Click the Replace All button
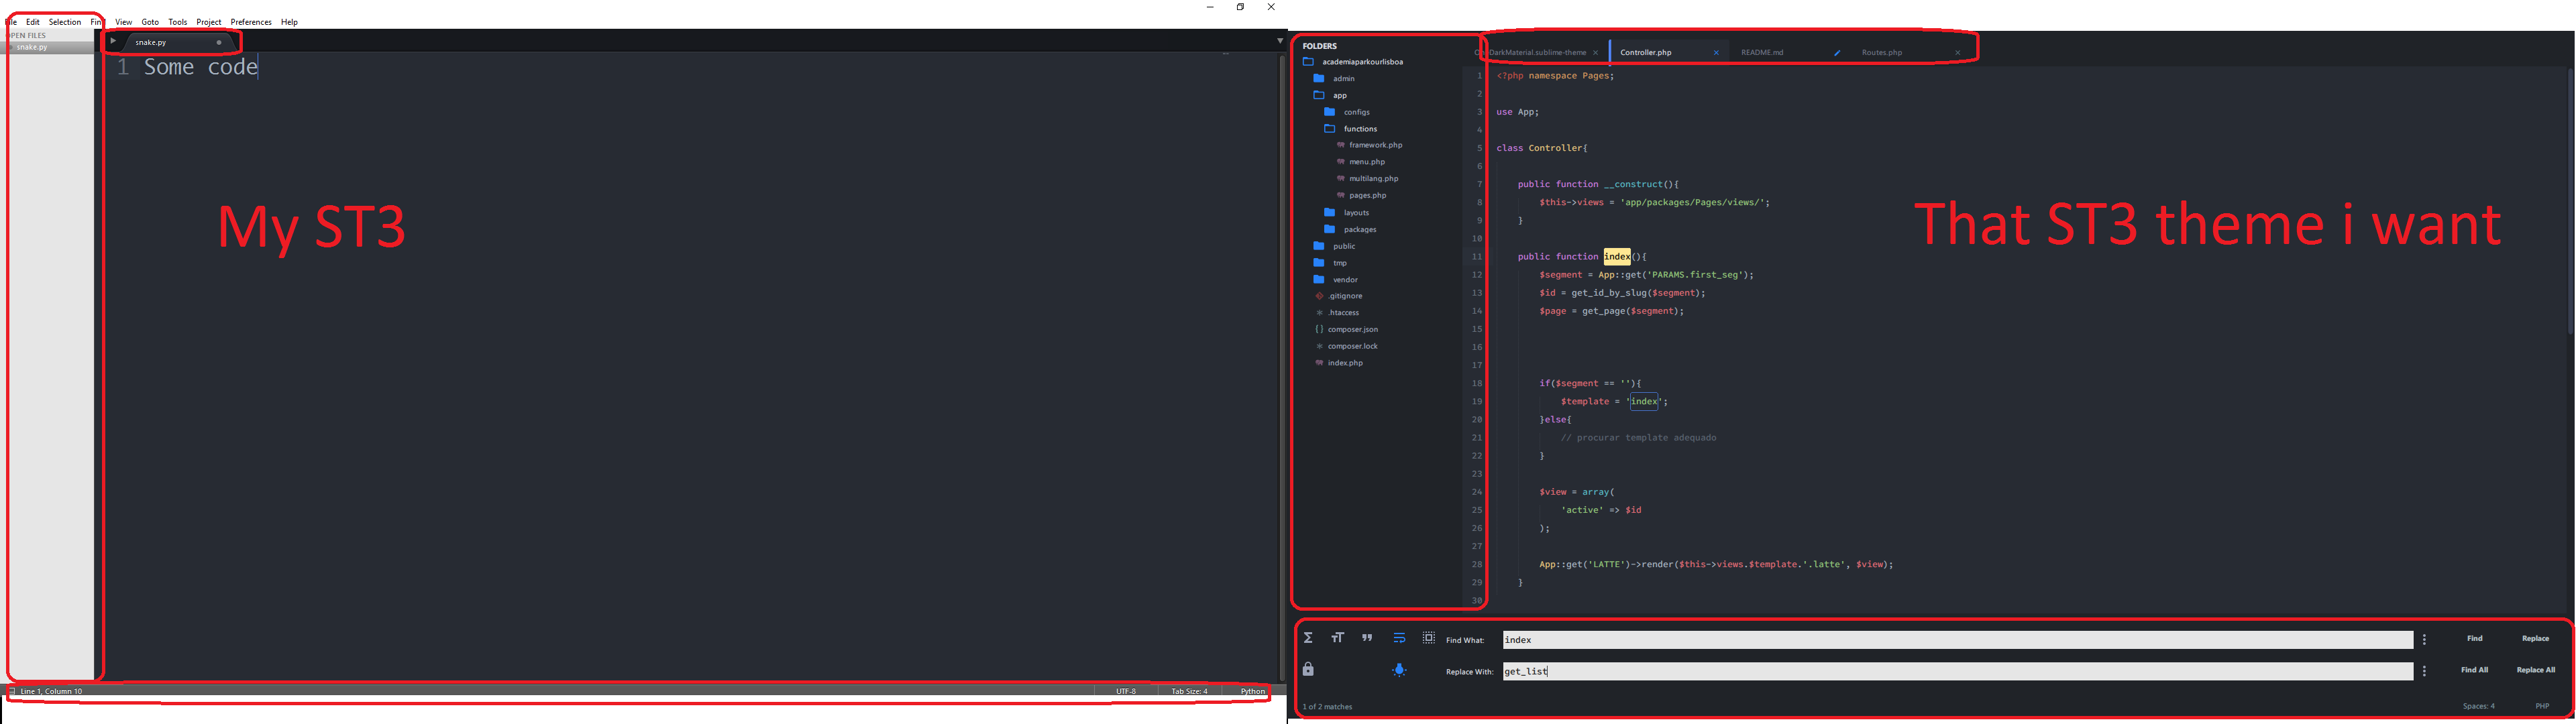The width and height of the screenshot is (2576, 724). [2535, 670]
